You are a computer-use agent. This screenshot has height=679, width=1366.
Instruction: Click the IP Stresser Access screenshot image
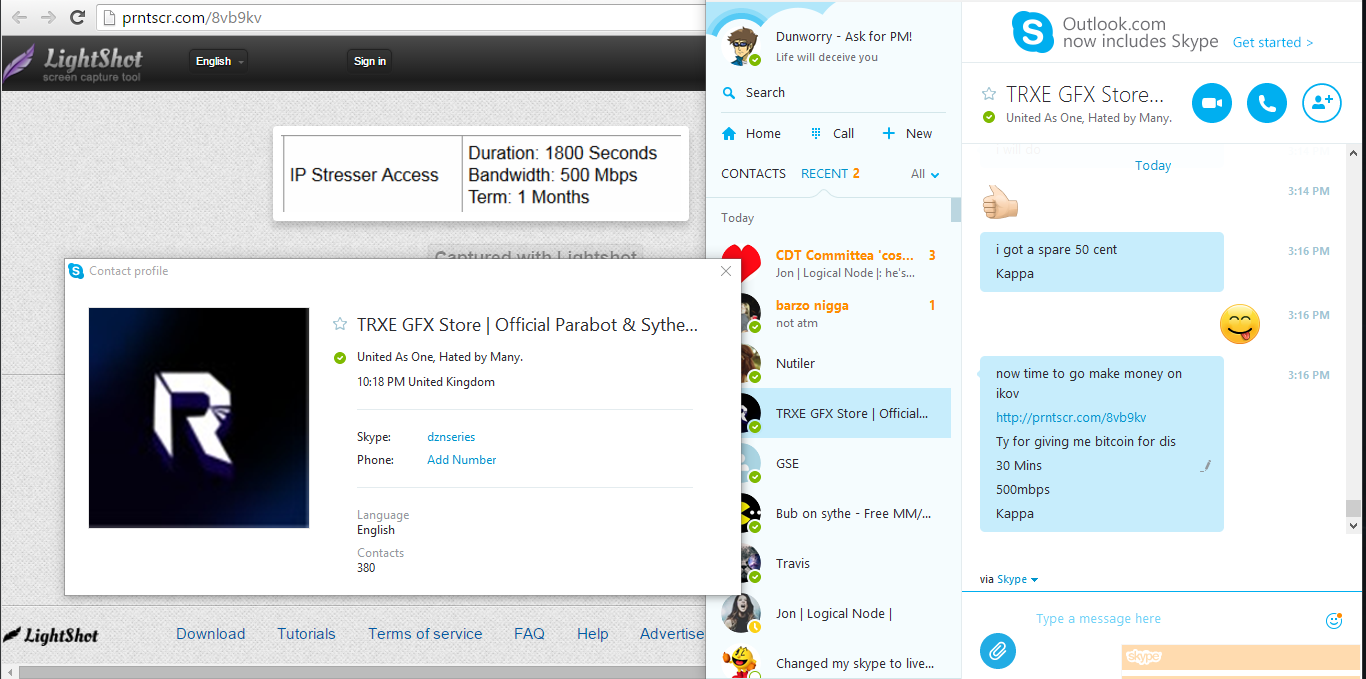(x=481, y=174)
